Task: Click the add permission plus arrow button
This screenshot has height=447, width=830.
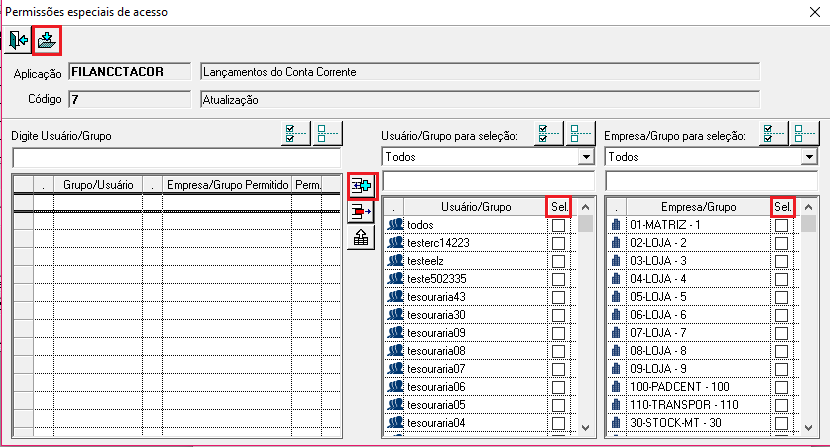Action: tap(362, 186)
